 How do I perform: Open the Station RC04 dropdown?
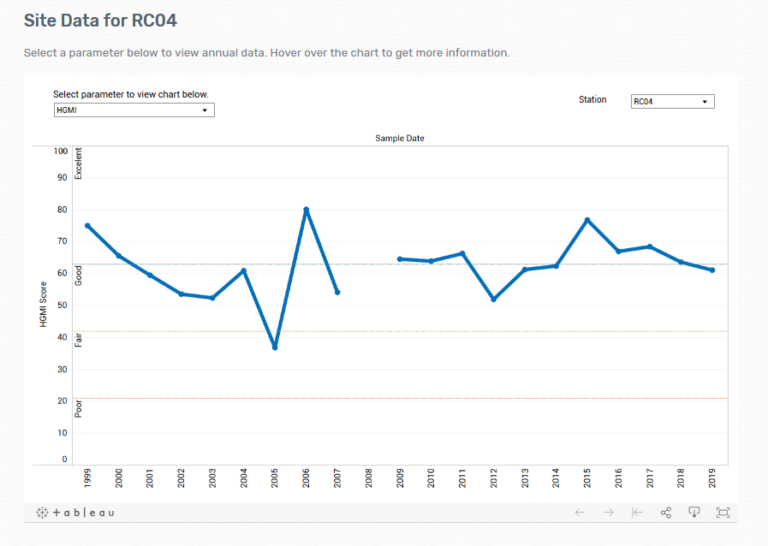pyautogui.click(x=672, y=101)
